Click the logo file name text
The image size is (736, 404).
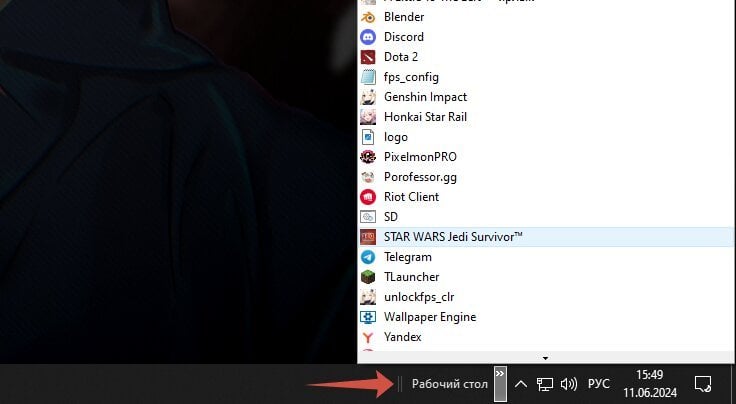[x=396, y=137]
